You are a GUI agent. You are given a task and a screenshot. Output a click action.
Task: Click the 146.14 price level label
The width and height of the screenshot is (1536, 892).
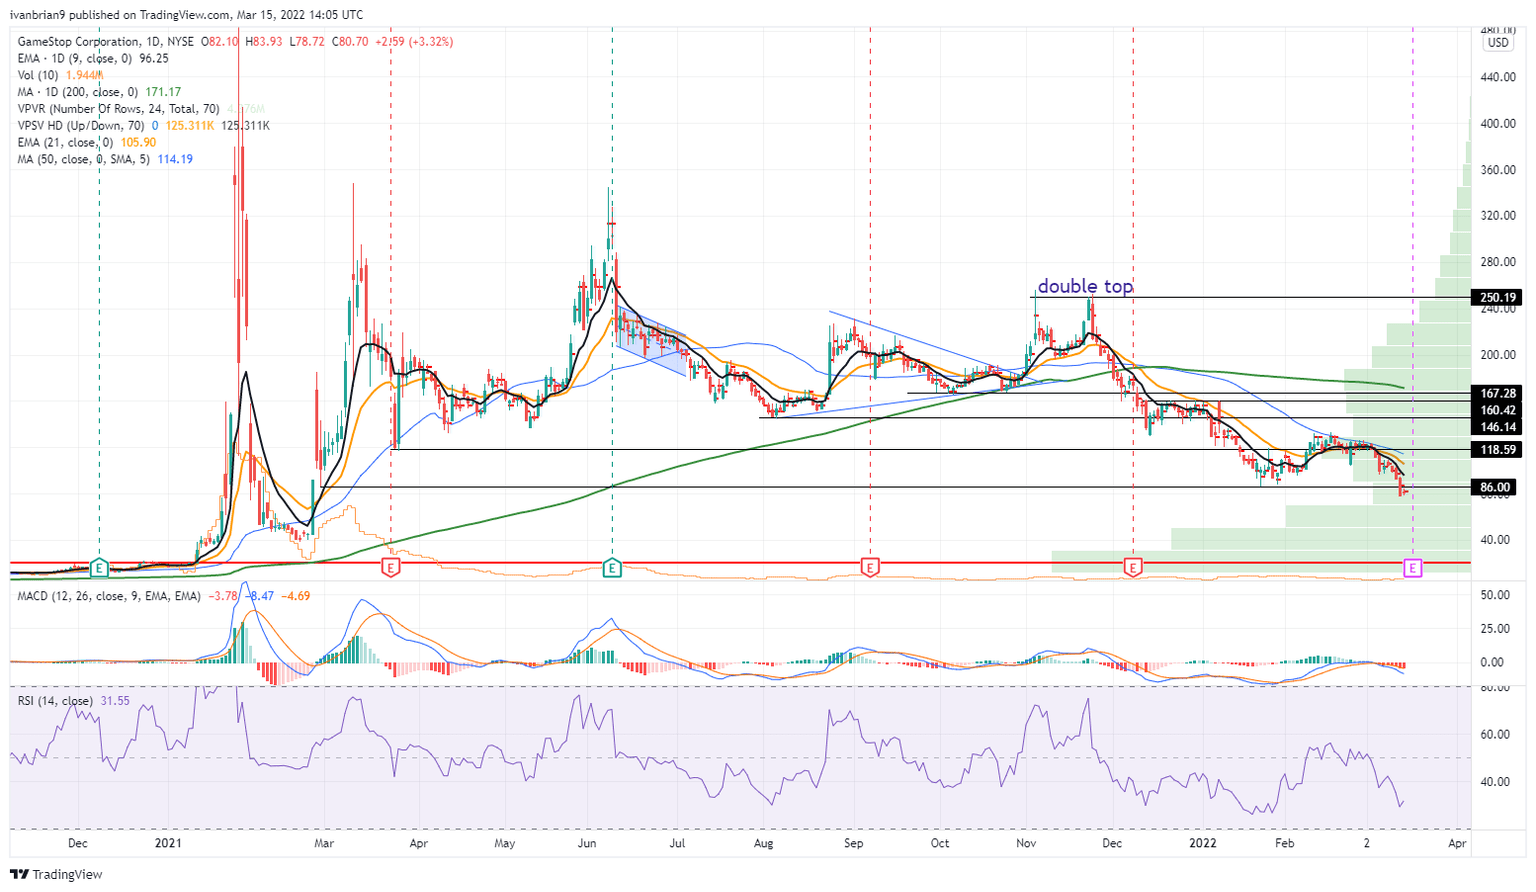(x=1498, y=427)
